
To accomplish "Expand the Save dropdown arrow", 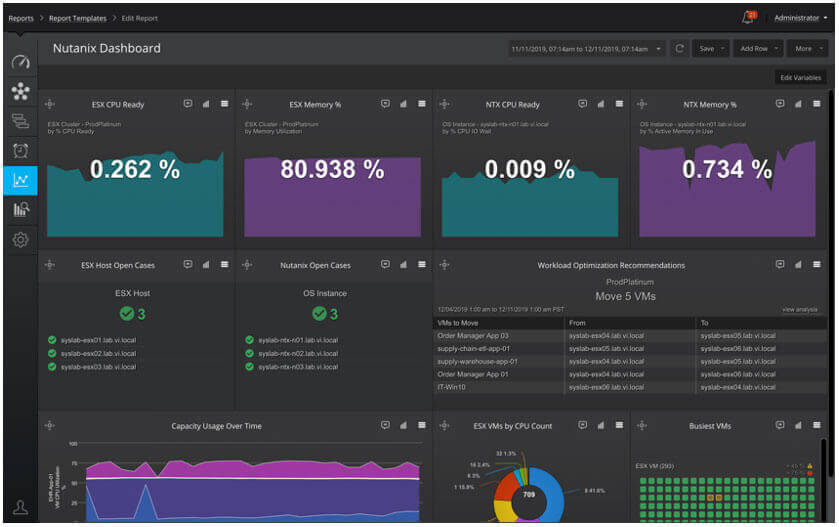I will coord(722,49).
